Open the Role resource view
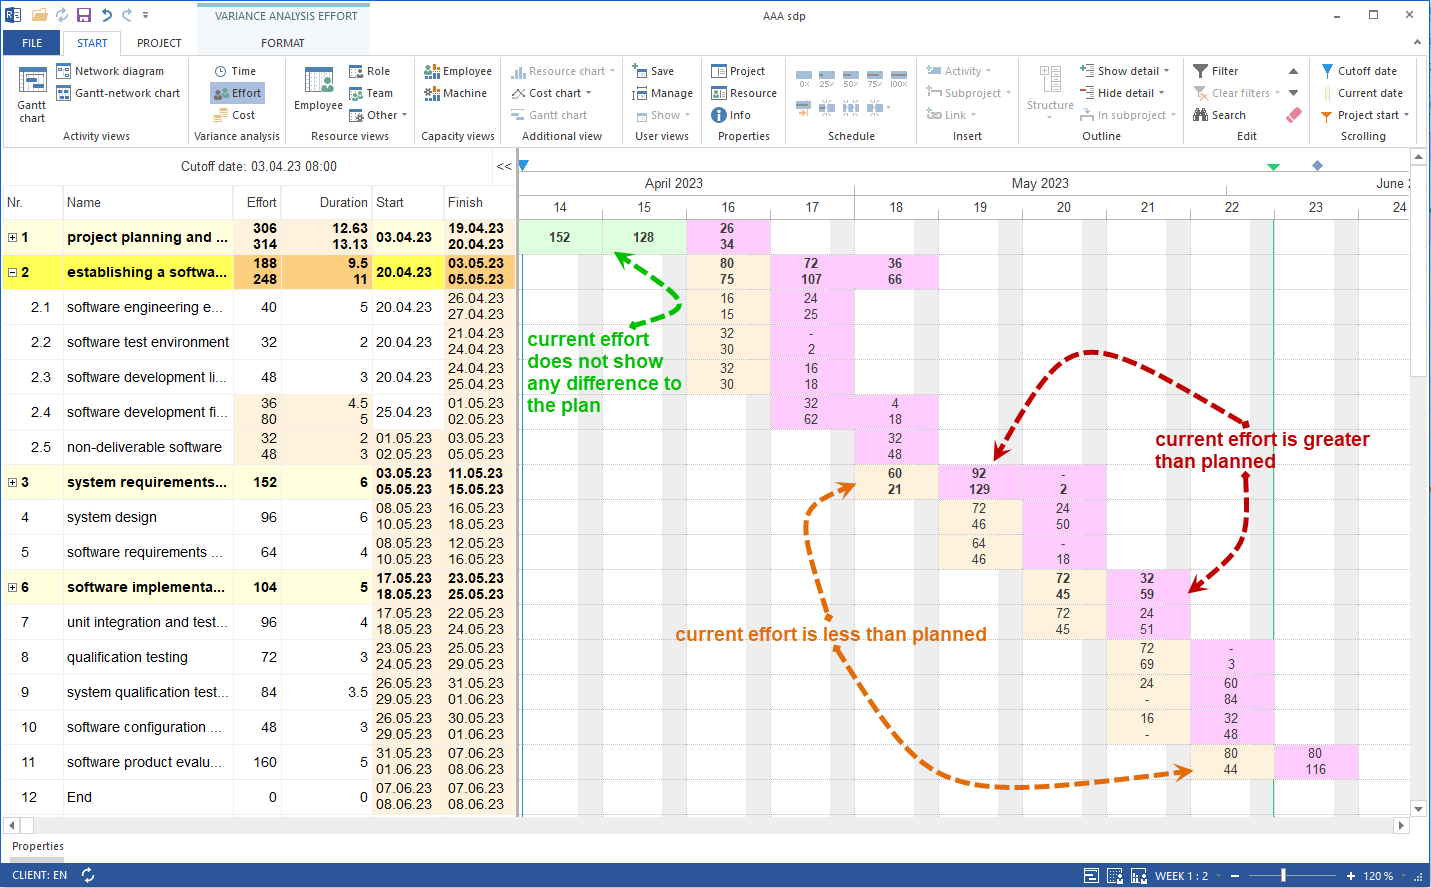The width and height of the screenshot is (1431, 888). 369,71
